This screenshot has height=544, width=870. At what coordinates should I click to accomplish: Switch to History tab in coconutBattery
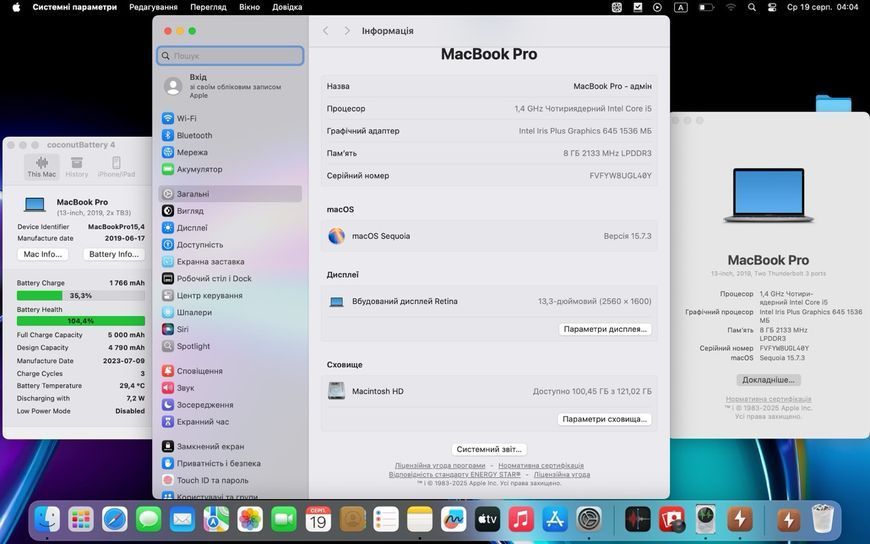click(77, 167)
